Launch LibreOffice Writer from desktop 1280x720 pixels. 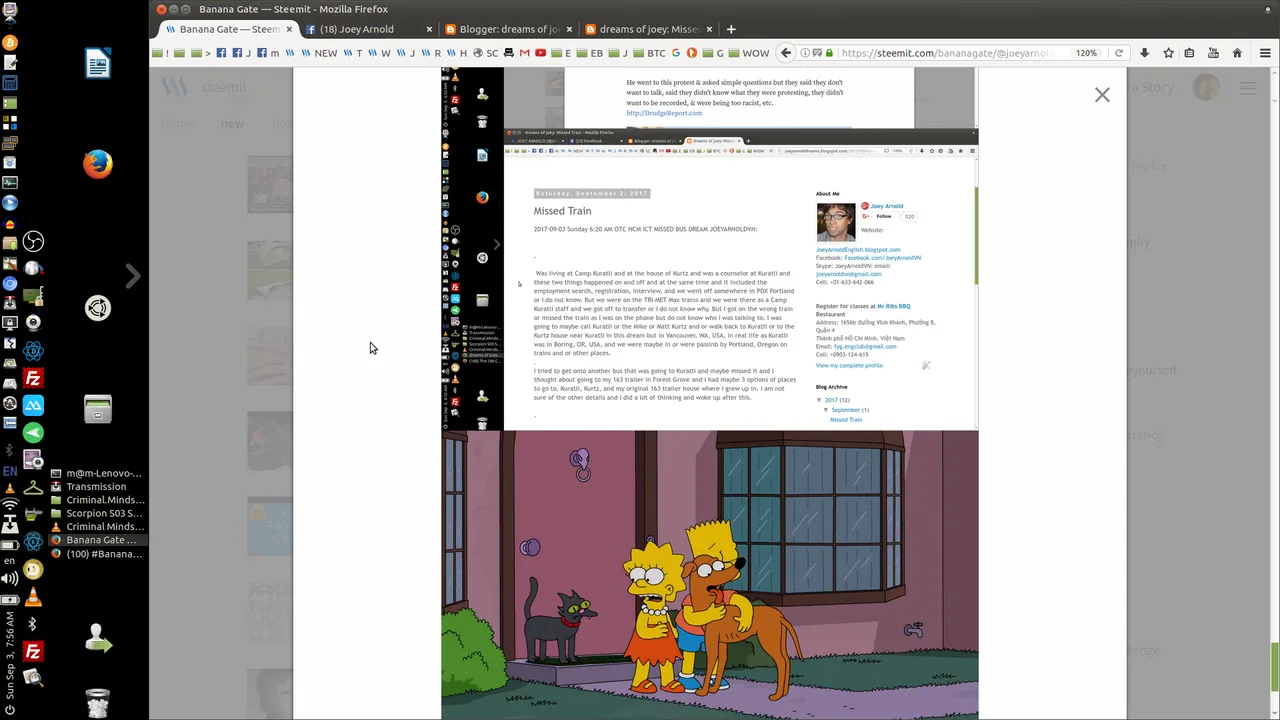[x=98, y=65]
